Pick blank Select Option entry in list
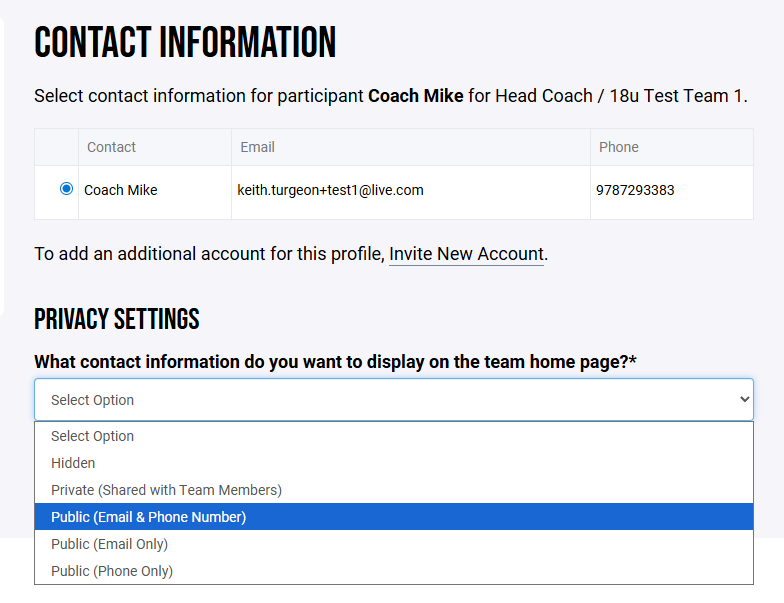The image size is (784, 603). click(92, 436)
